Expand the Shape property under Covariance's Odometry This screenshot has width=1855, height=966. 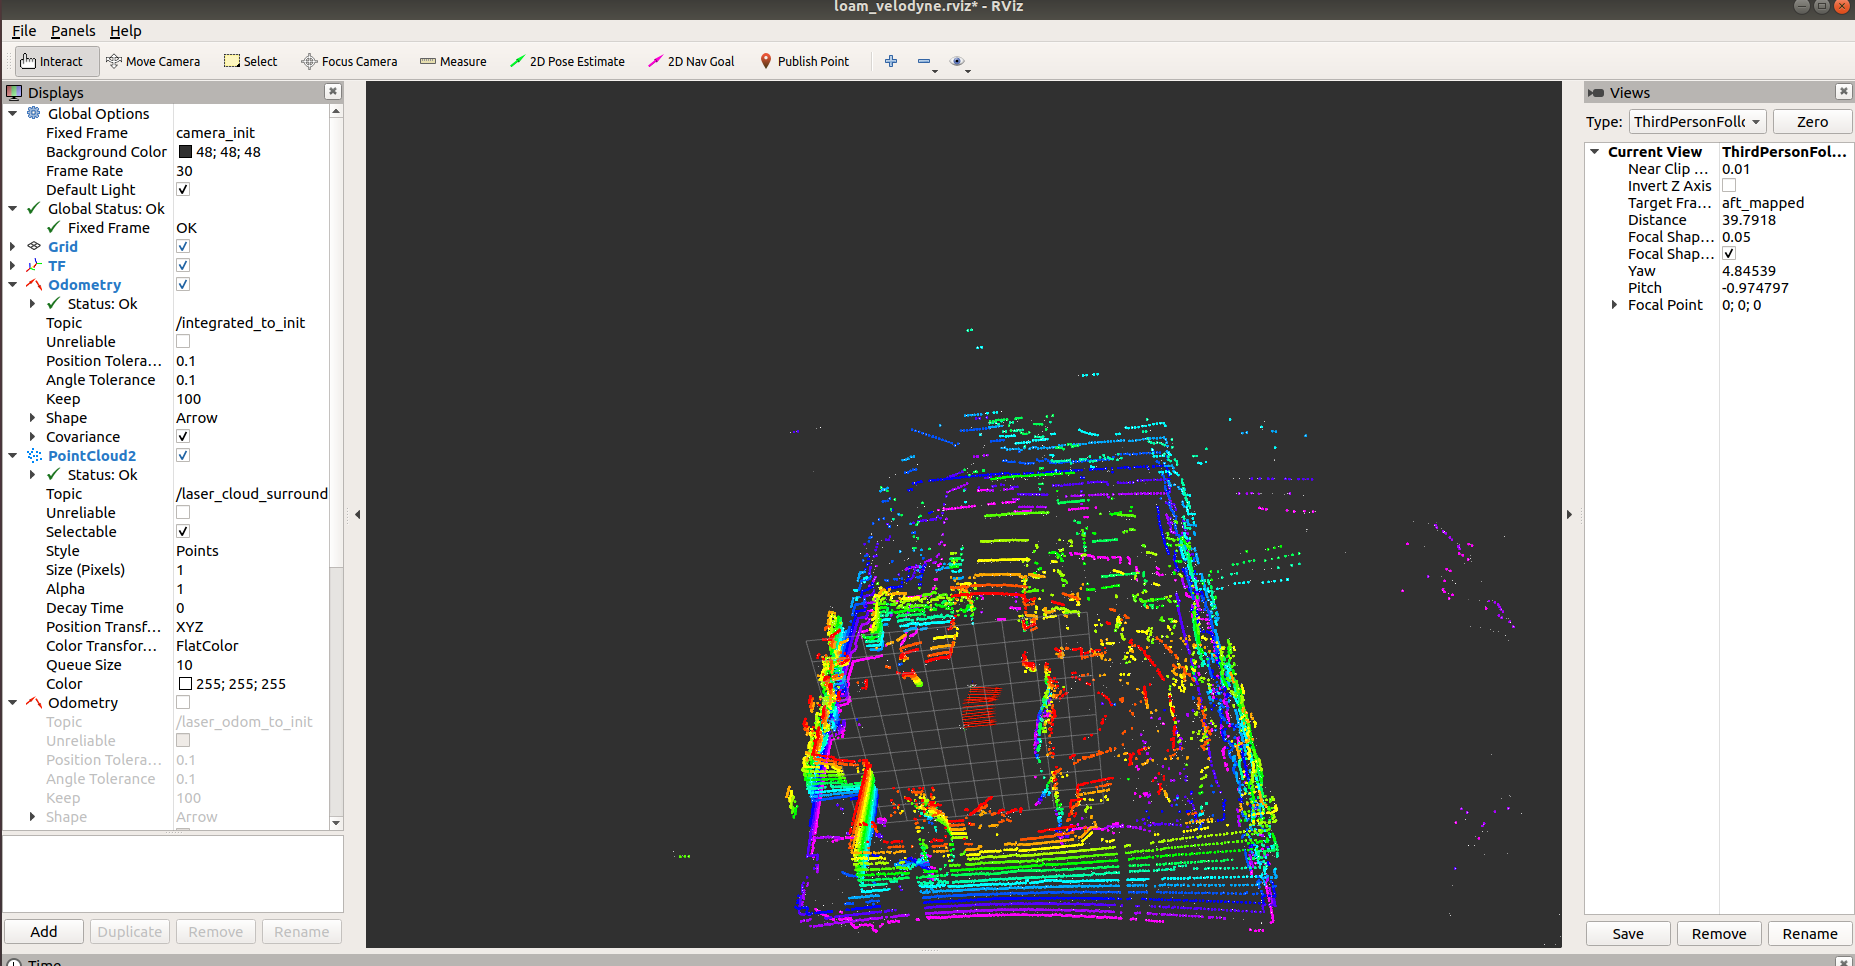[32, 417]
